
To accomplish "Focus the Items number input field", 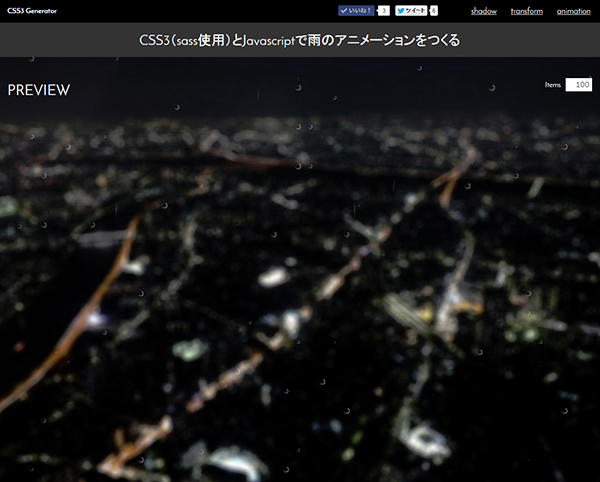I will (578, 85).
